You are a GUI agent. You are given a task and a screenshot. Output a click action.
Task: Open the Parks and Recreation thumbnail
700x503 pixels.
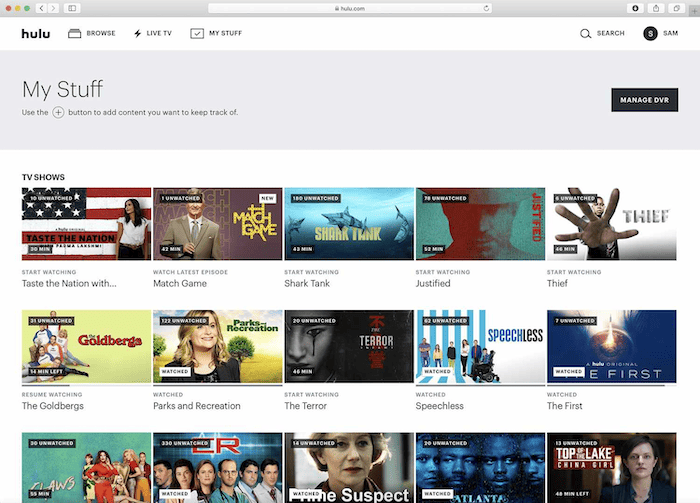click(x=218, y=346)
